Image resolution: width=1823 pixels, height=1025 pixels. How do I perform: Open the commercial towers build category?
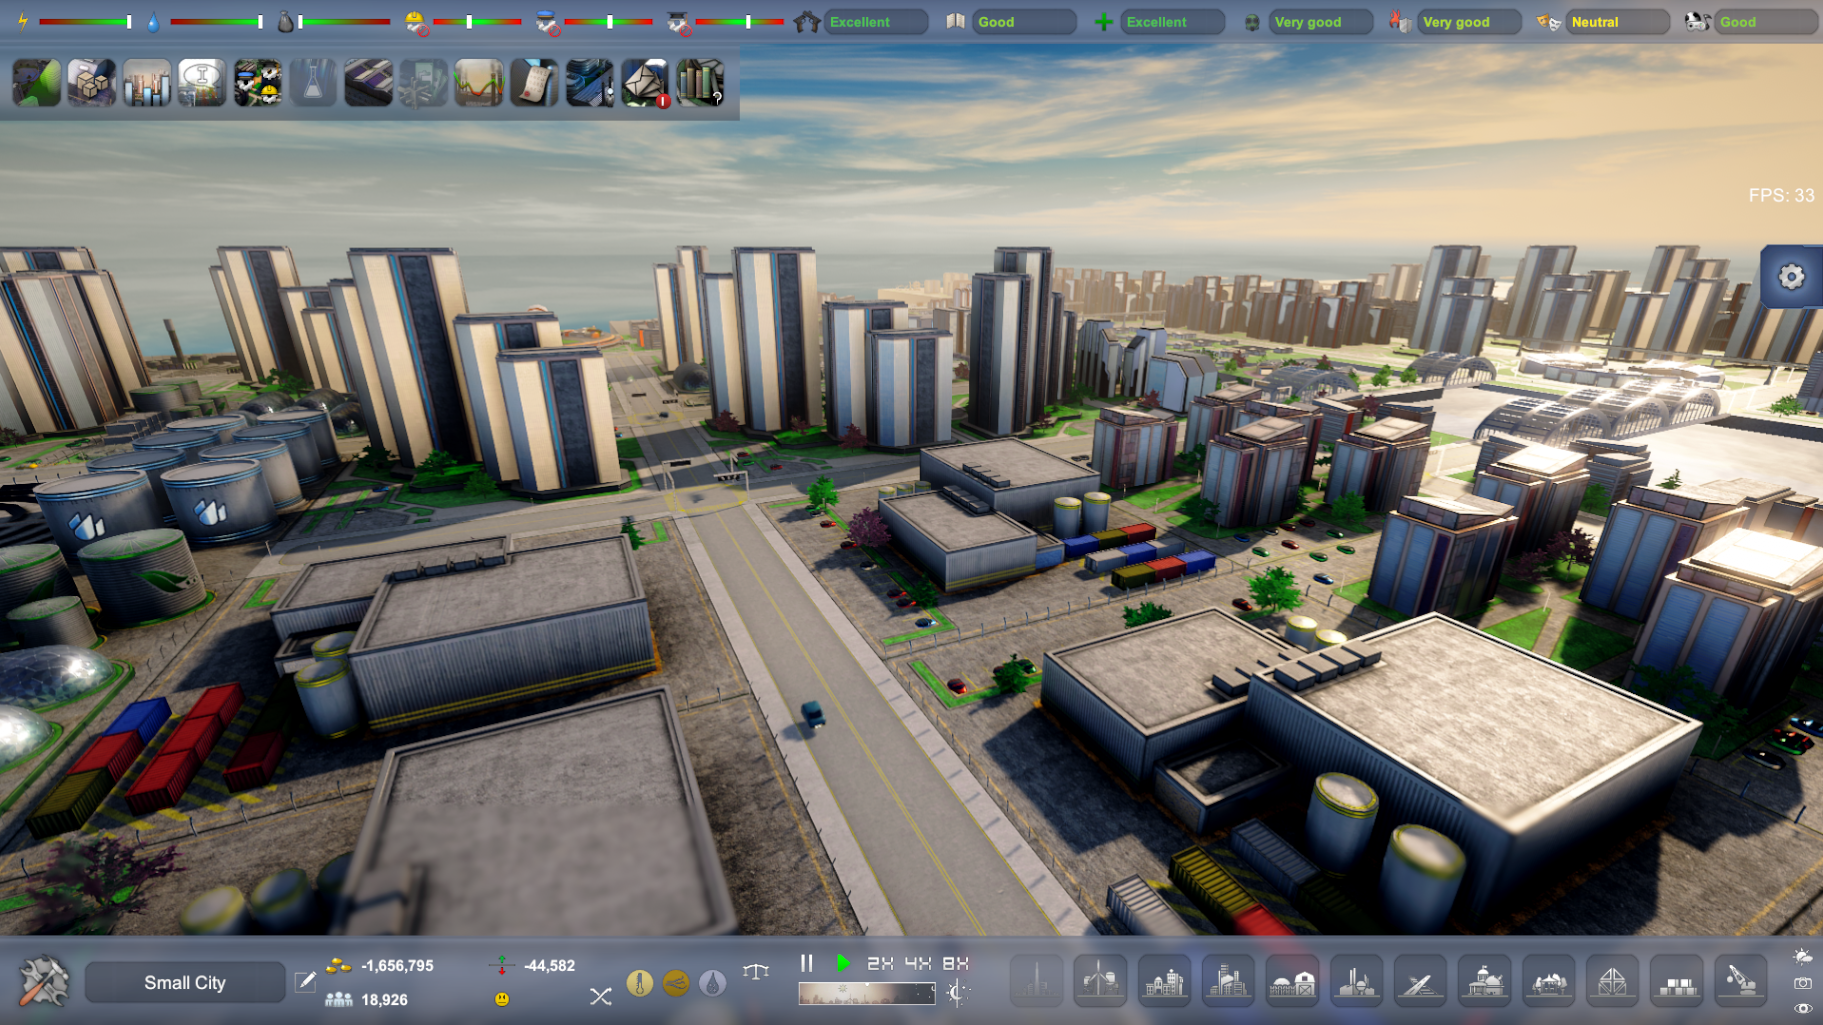coord(1228,981)
